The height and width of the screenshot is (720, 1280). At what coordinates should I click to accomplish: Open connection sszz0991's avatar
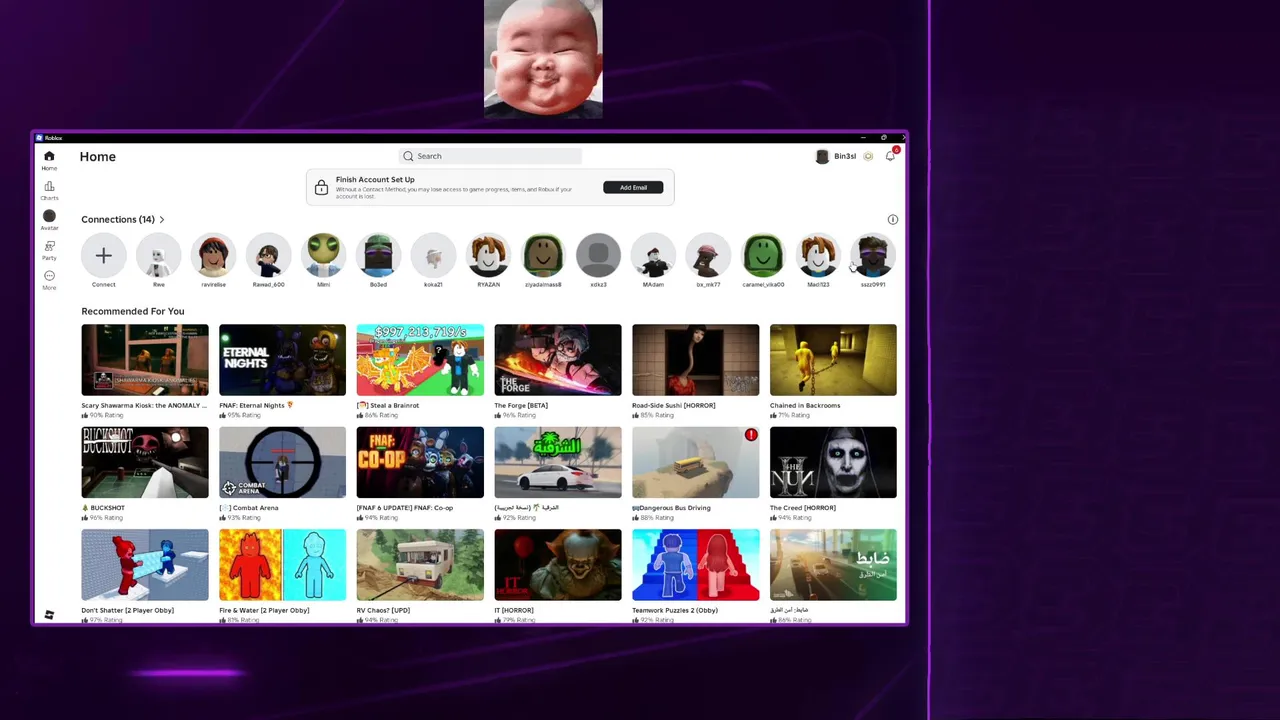point(873,256)
